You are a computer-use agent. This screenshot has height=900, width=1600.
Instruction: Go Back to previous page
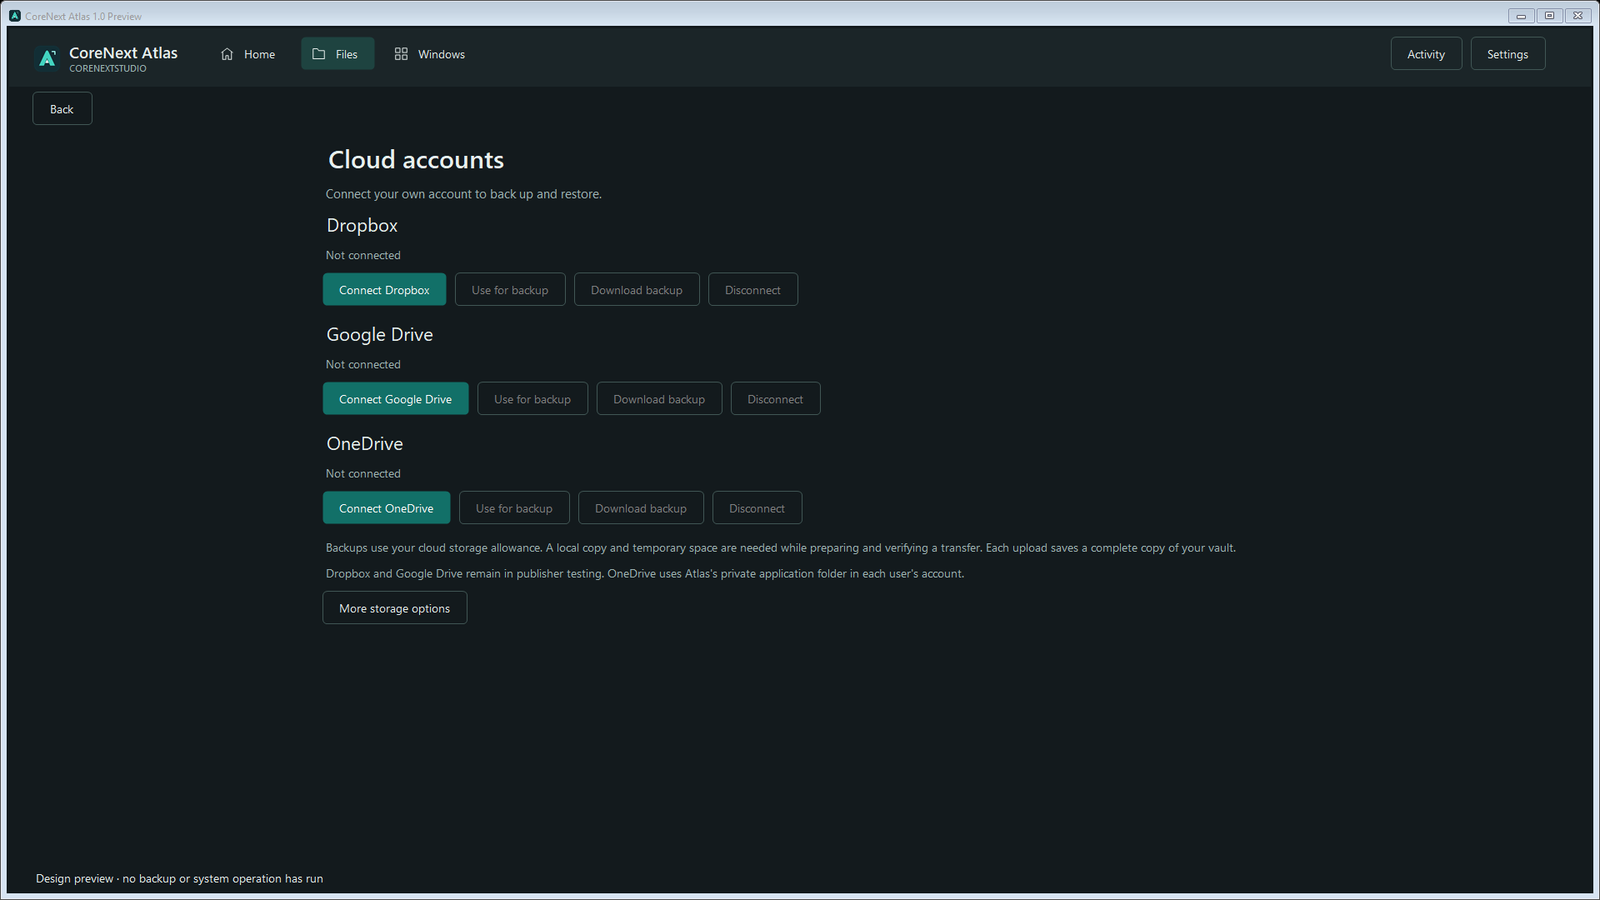pyautogui.click(x=62, y=109)
